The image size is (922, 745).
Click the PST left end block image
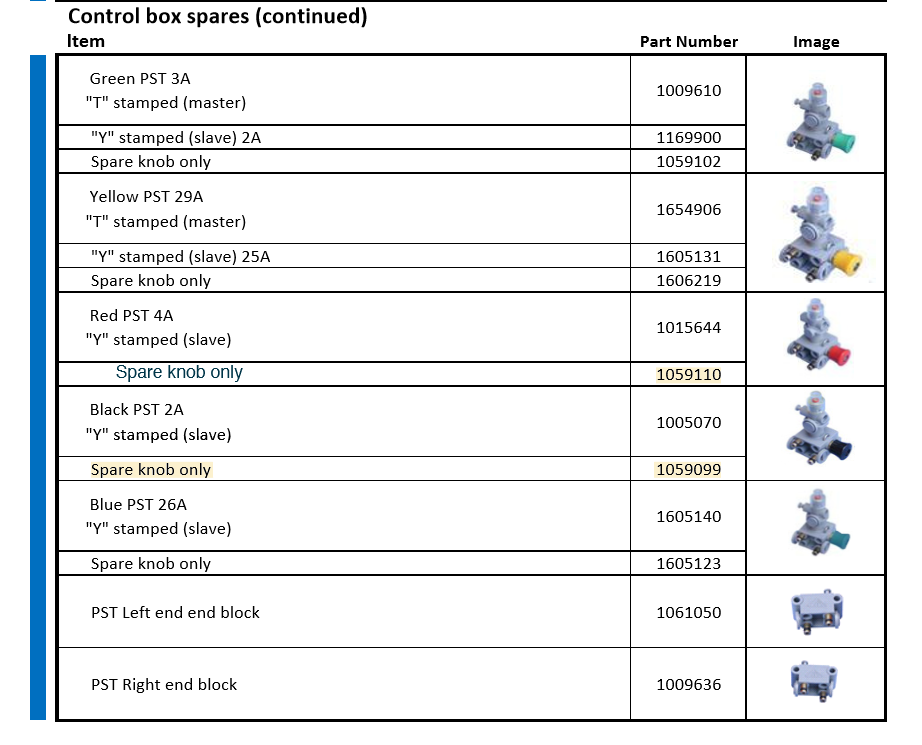[817, 612]
